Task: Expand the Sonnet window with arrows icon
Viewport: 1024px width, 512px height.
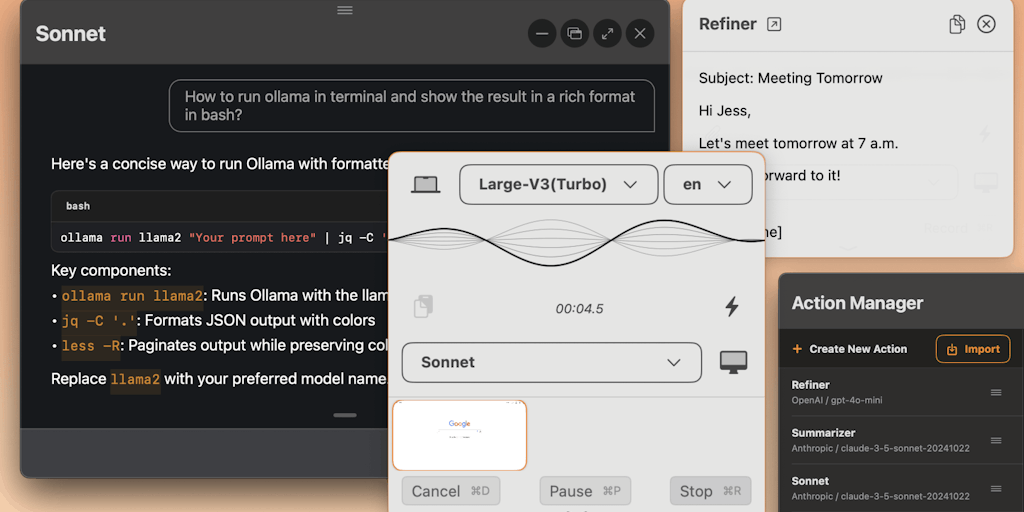Action: click(607, 33)
